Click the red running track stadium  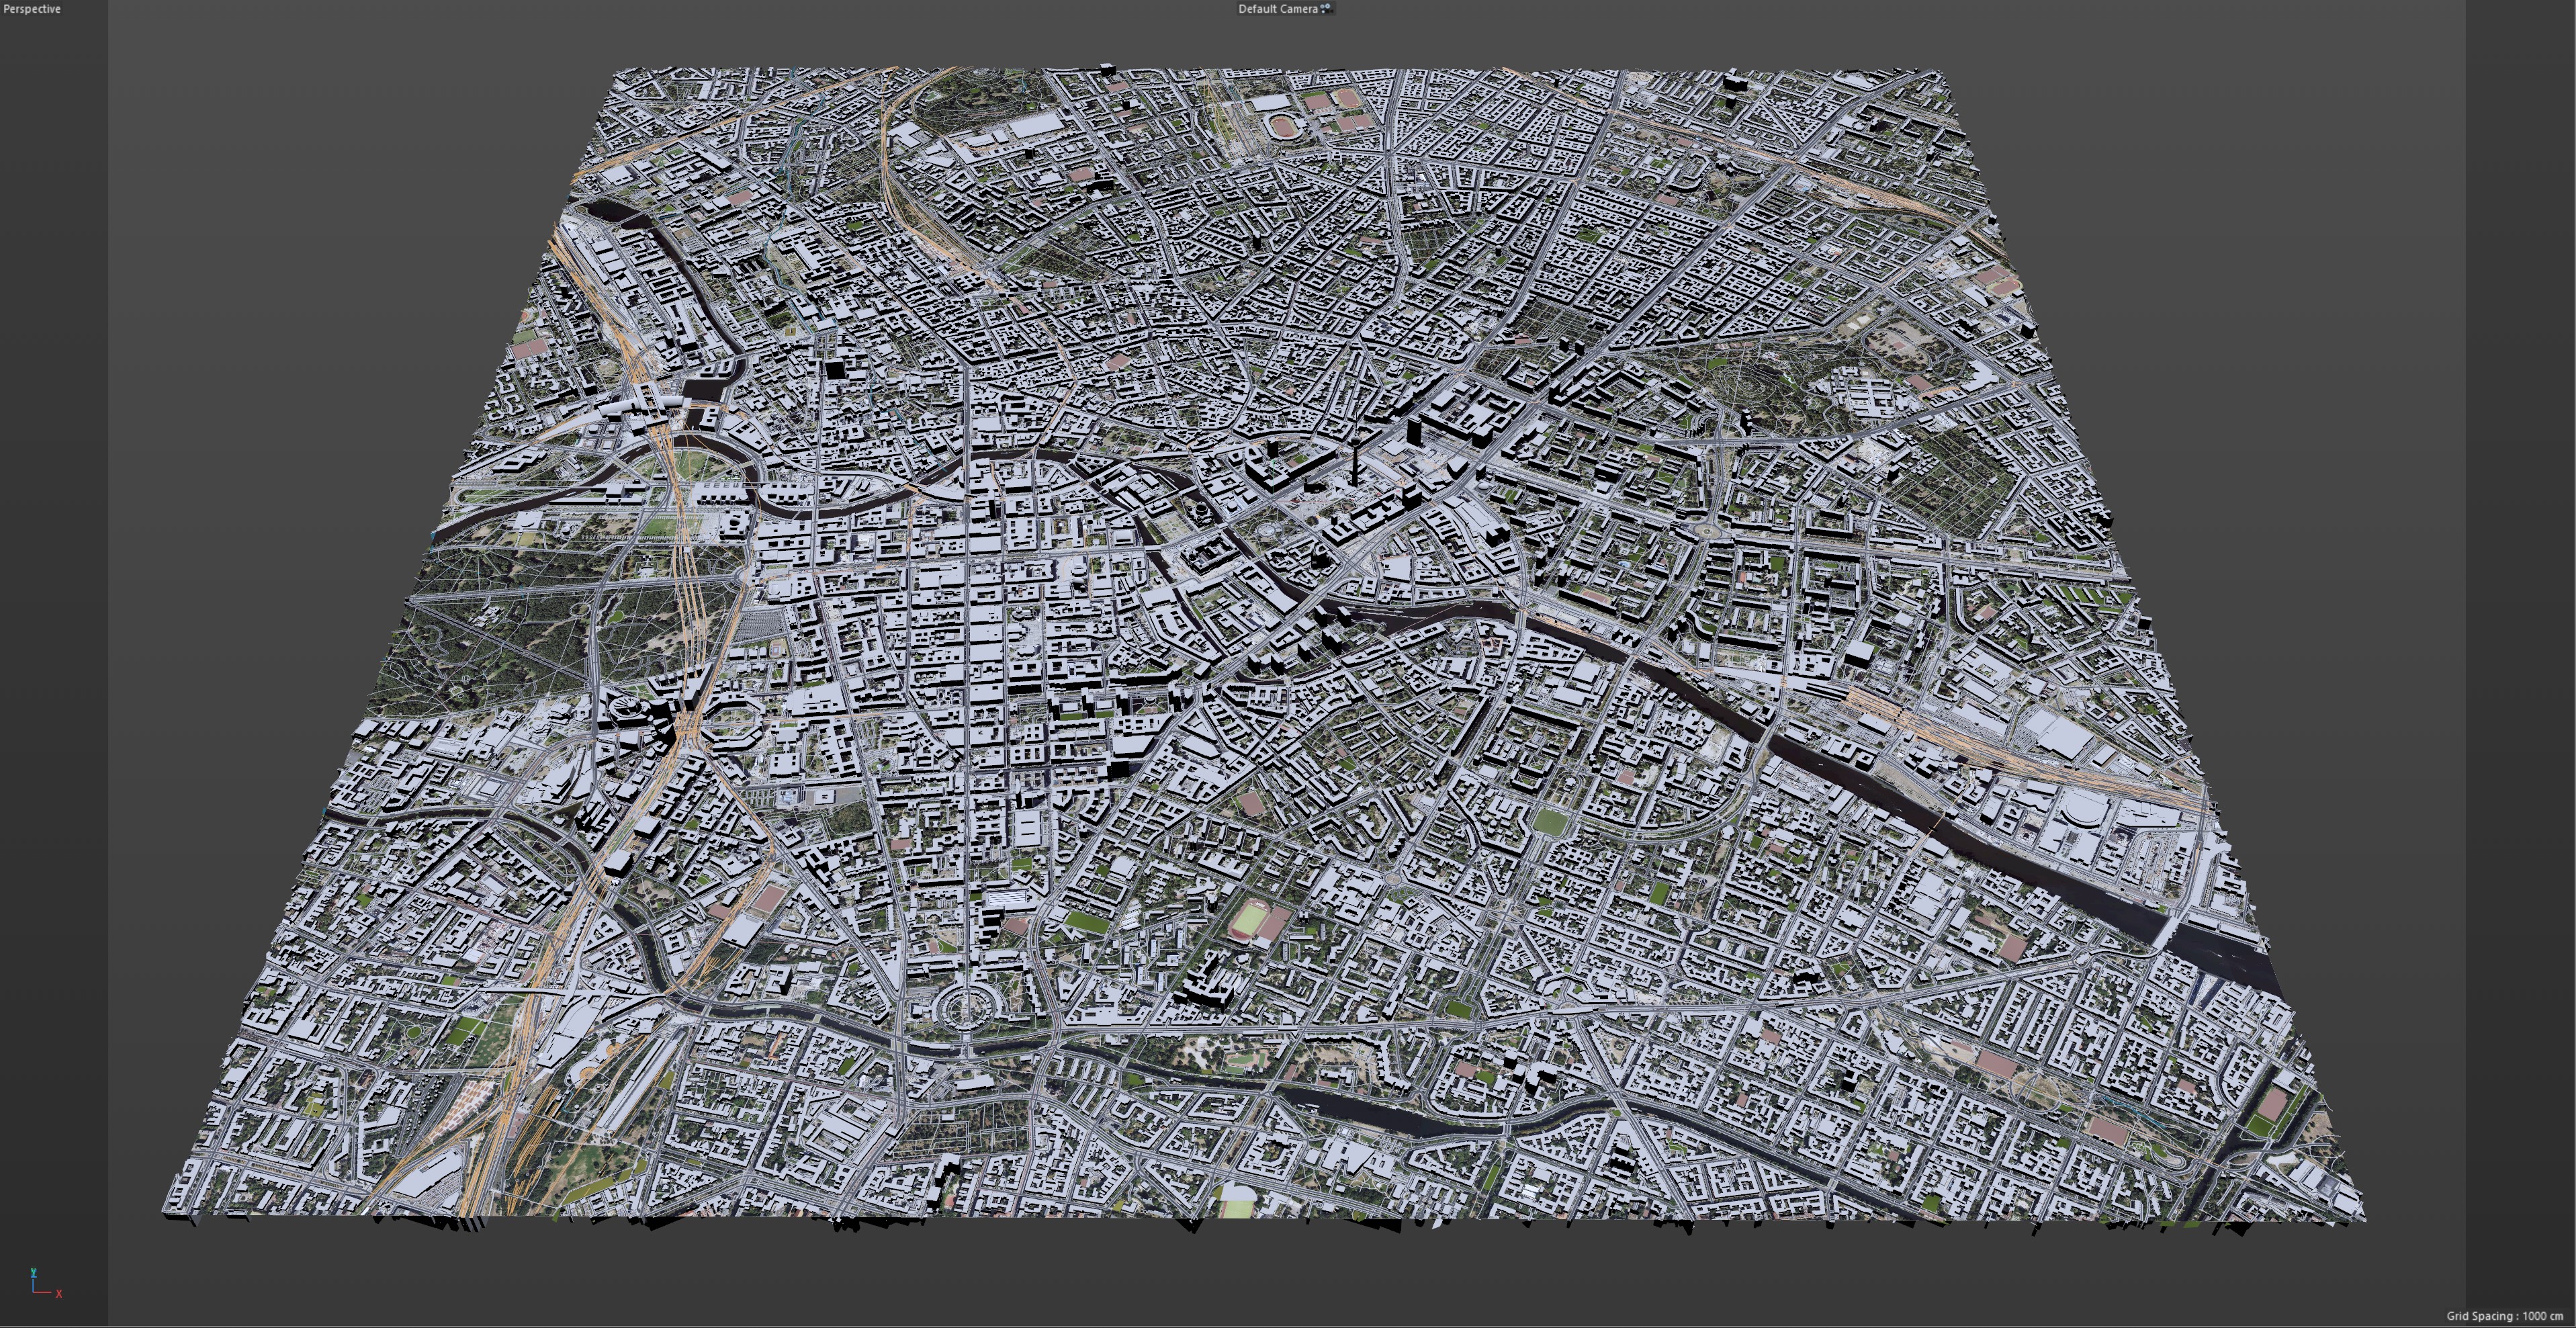(1250, 920)
